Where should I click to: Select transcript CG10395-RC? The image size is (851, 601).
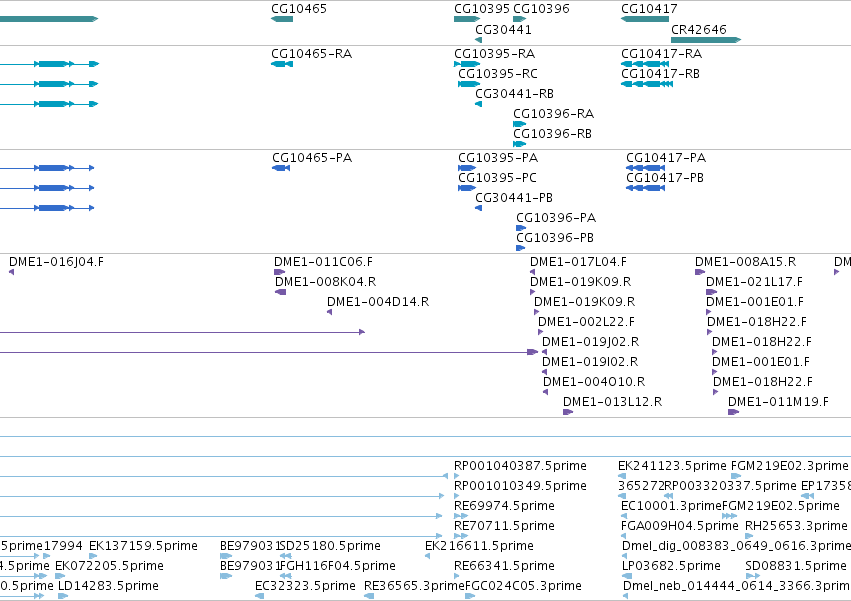coord(498,74)
